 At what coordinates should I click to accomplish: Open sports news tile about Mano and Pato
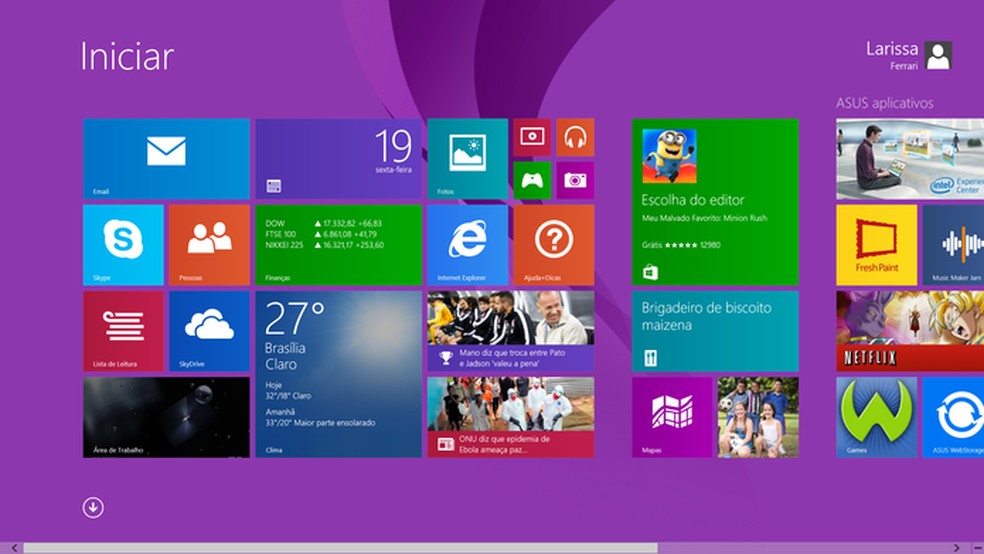point(511,331)
